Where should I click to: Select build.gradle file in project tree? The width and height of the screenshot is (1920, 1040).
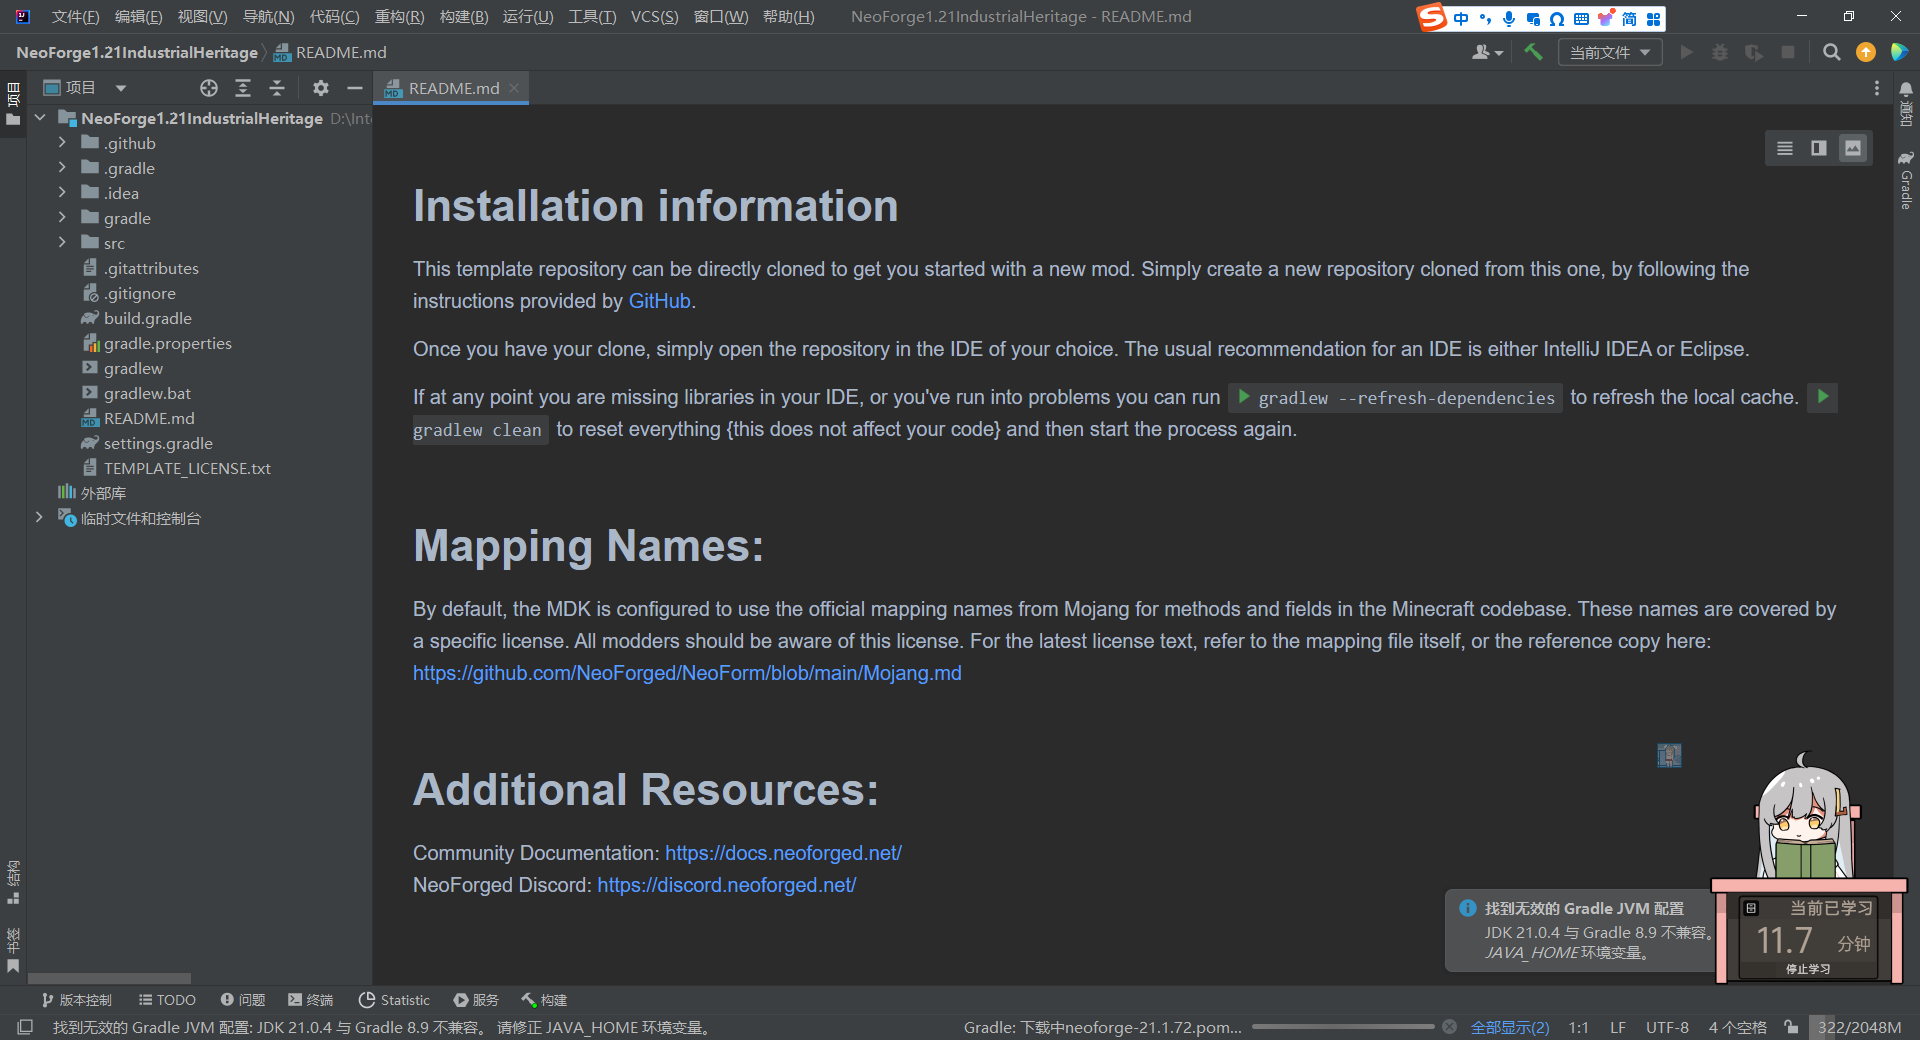pyautogui.click(x=147, y=318)
